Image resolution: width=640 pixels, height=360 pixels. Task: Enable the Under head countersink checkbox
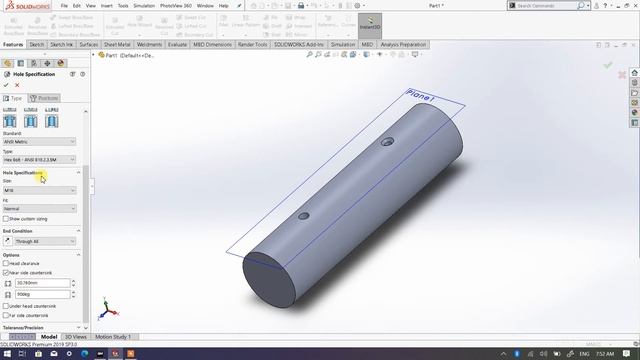(6, 306)
